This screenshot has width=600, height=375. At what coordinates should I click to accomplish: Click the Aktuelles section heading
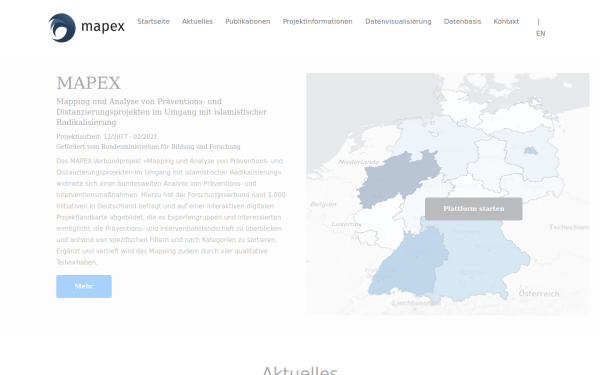300,370
